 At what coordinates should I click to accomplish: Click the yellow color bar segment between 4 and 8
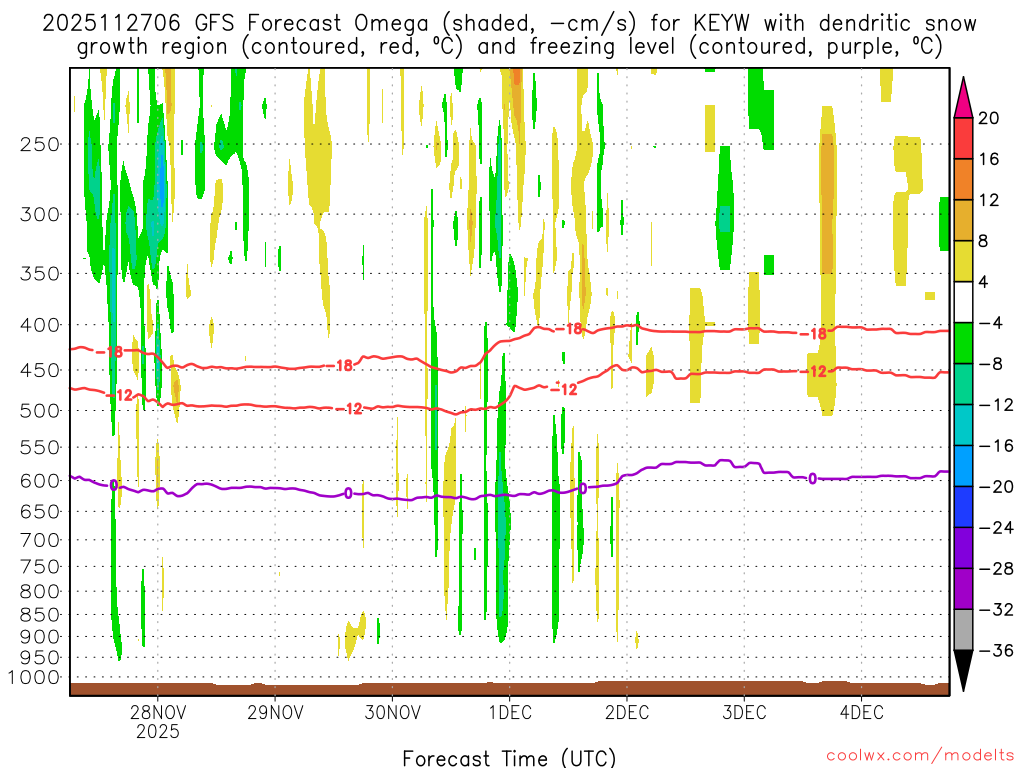(964, 261)
